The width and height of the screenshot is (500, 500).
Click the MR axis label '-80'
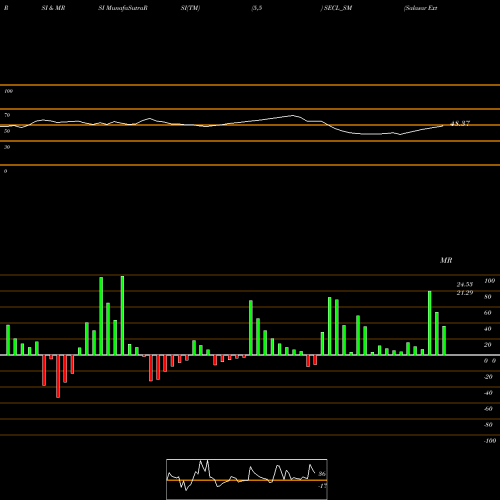488,425
